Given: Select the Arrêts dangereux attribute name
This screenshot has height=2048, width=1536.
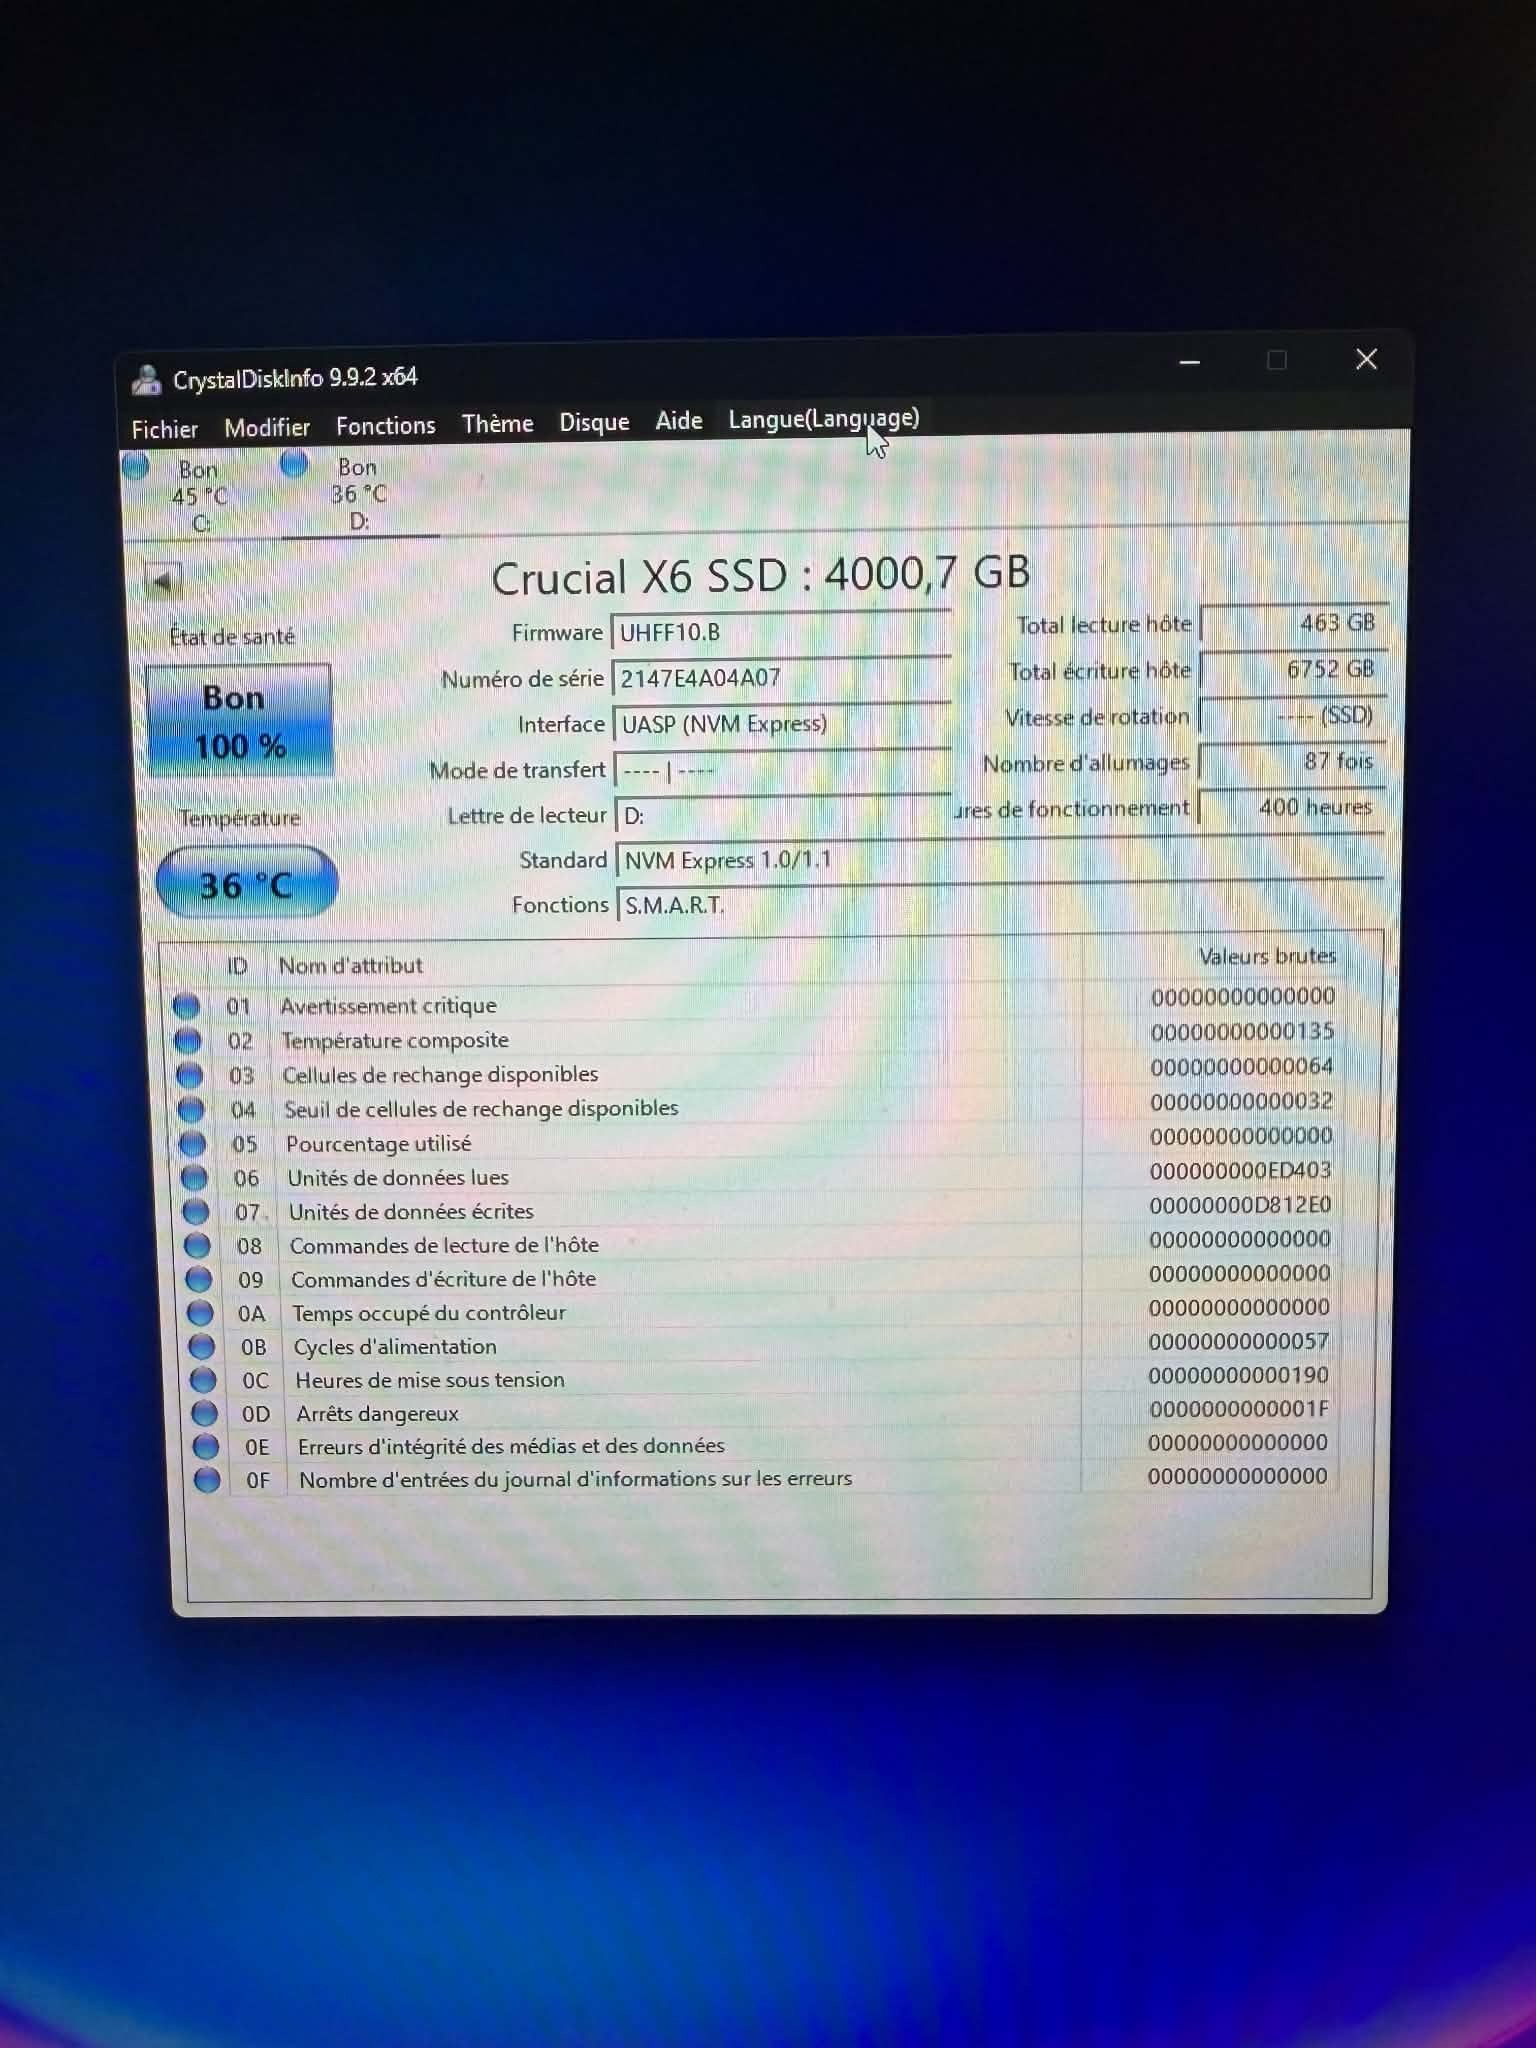Looking at the screenshot, I should 377,1414.
